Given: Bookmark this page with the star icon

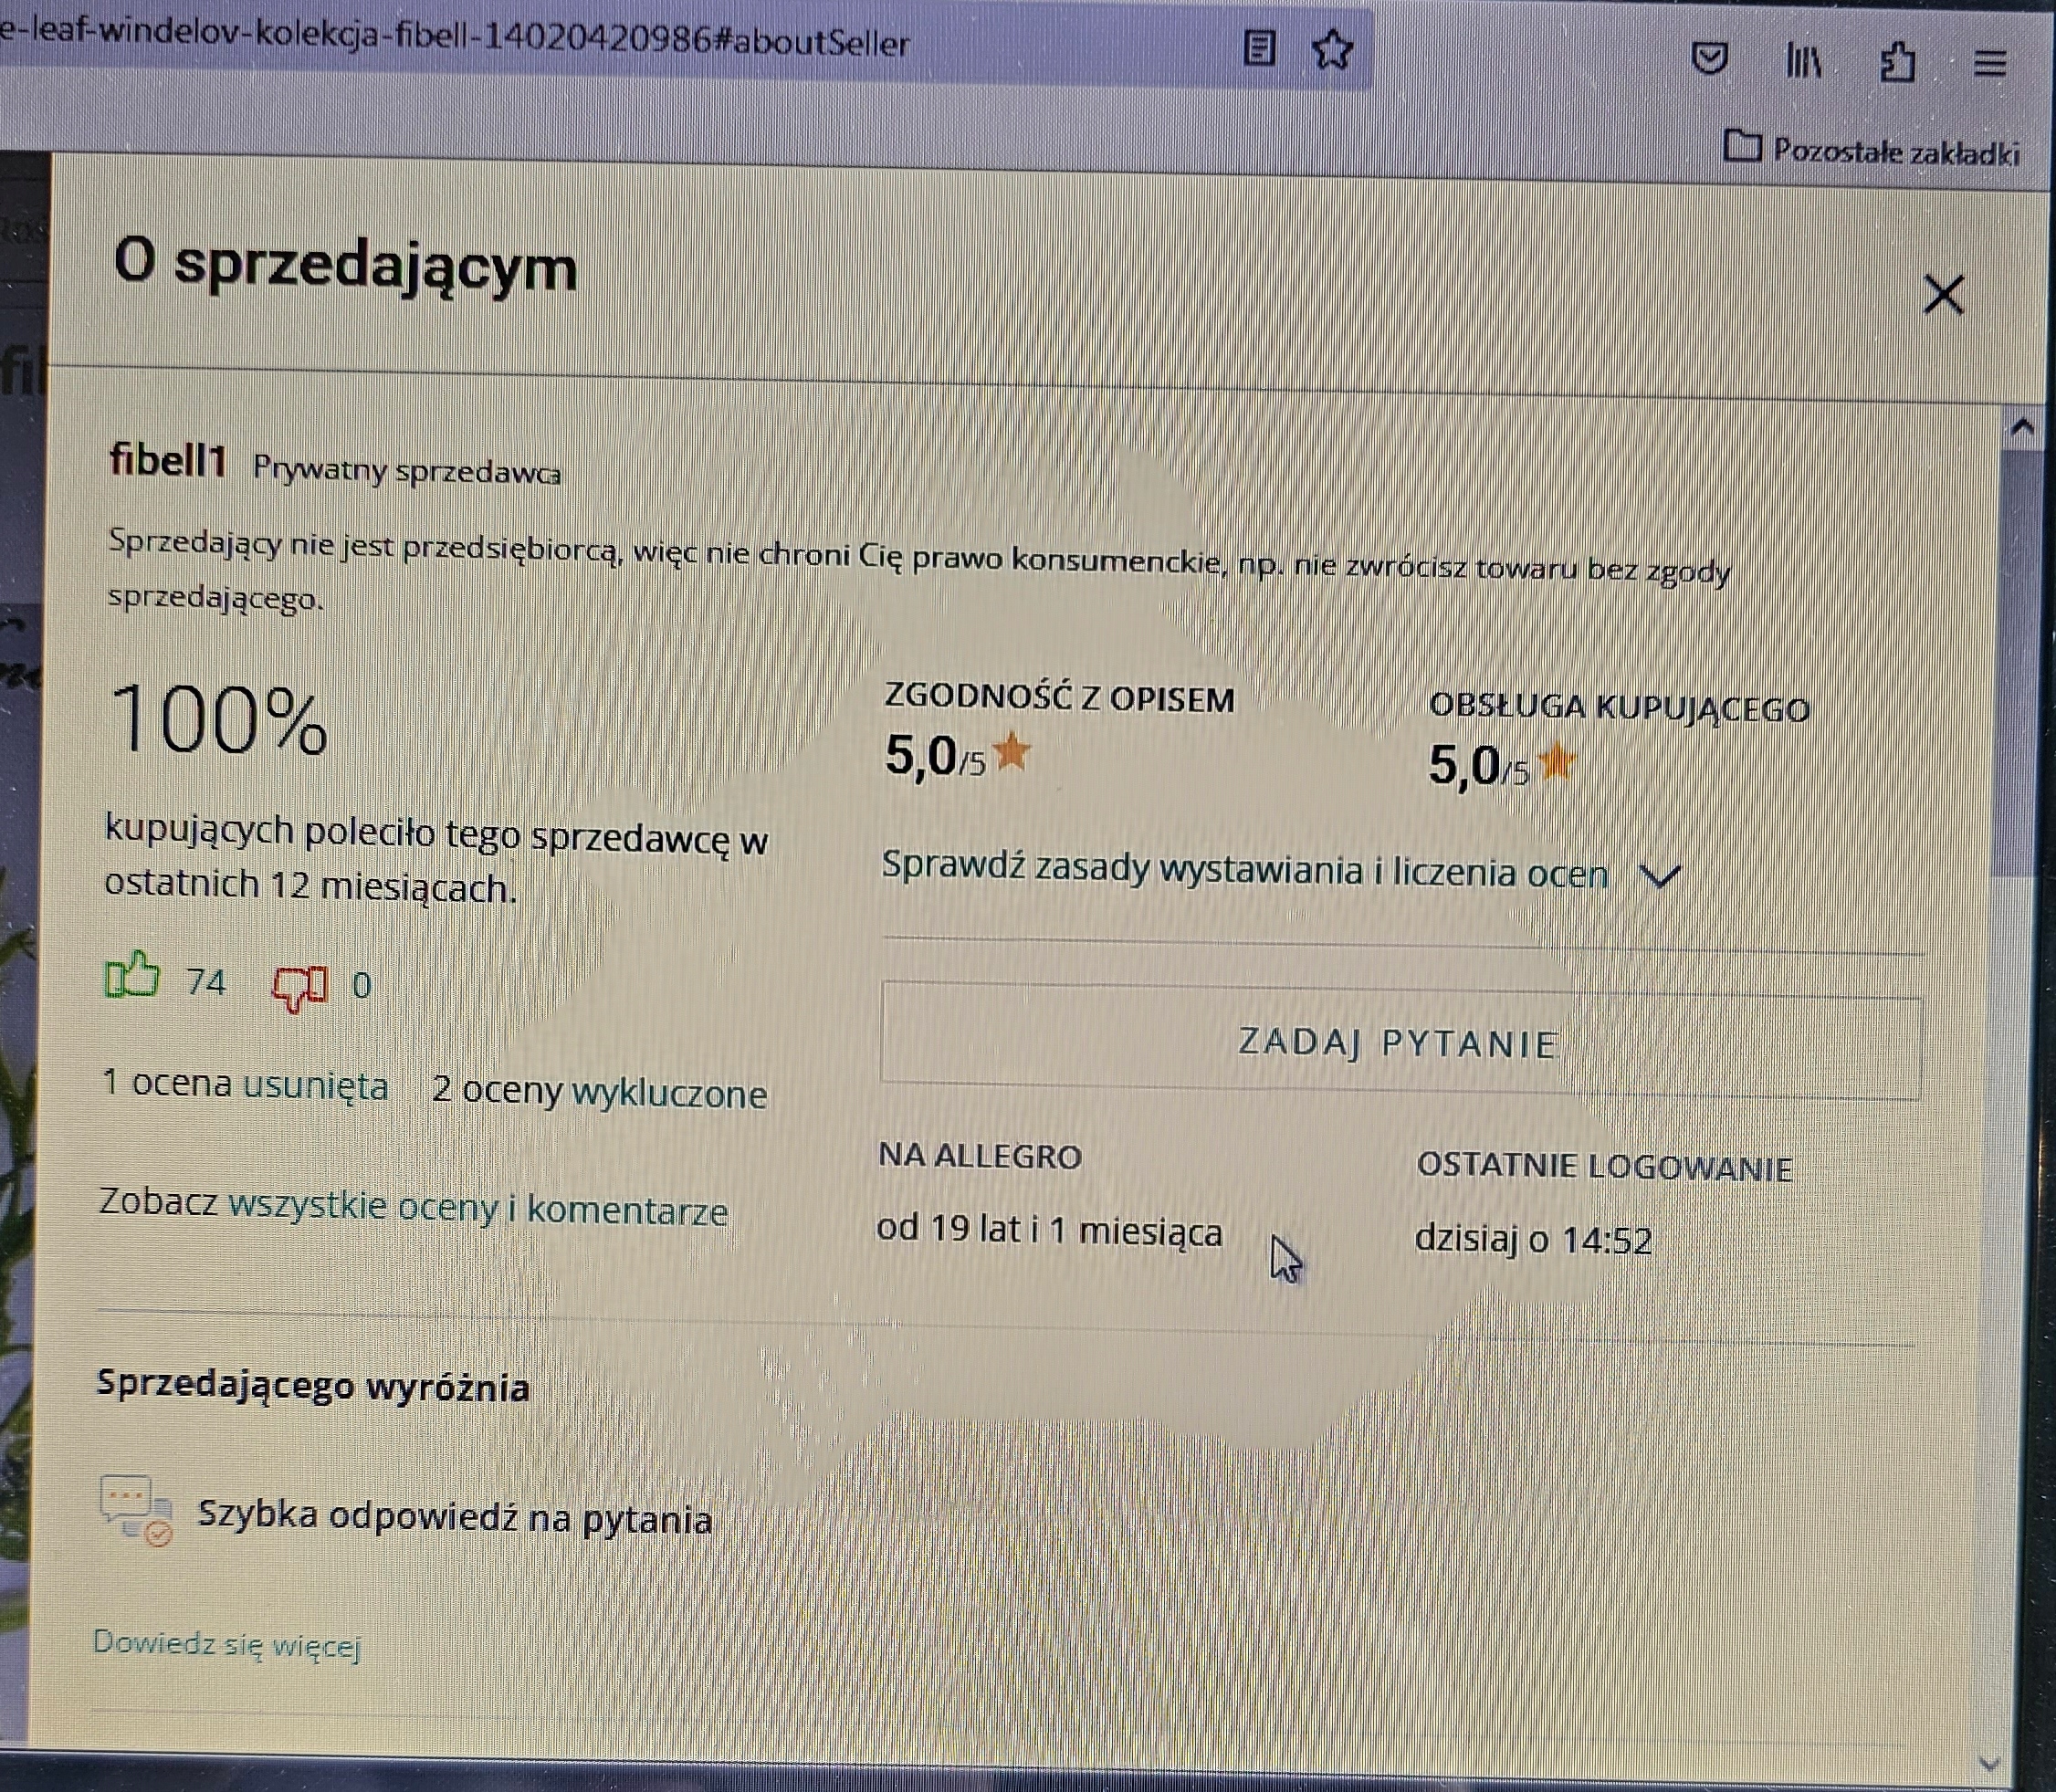Looking at the screenshot, I should click(1332, 49).
